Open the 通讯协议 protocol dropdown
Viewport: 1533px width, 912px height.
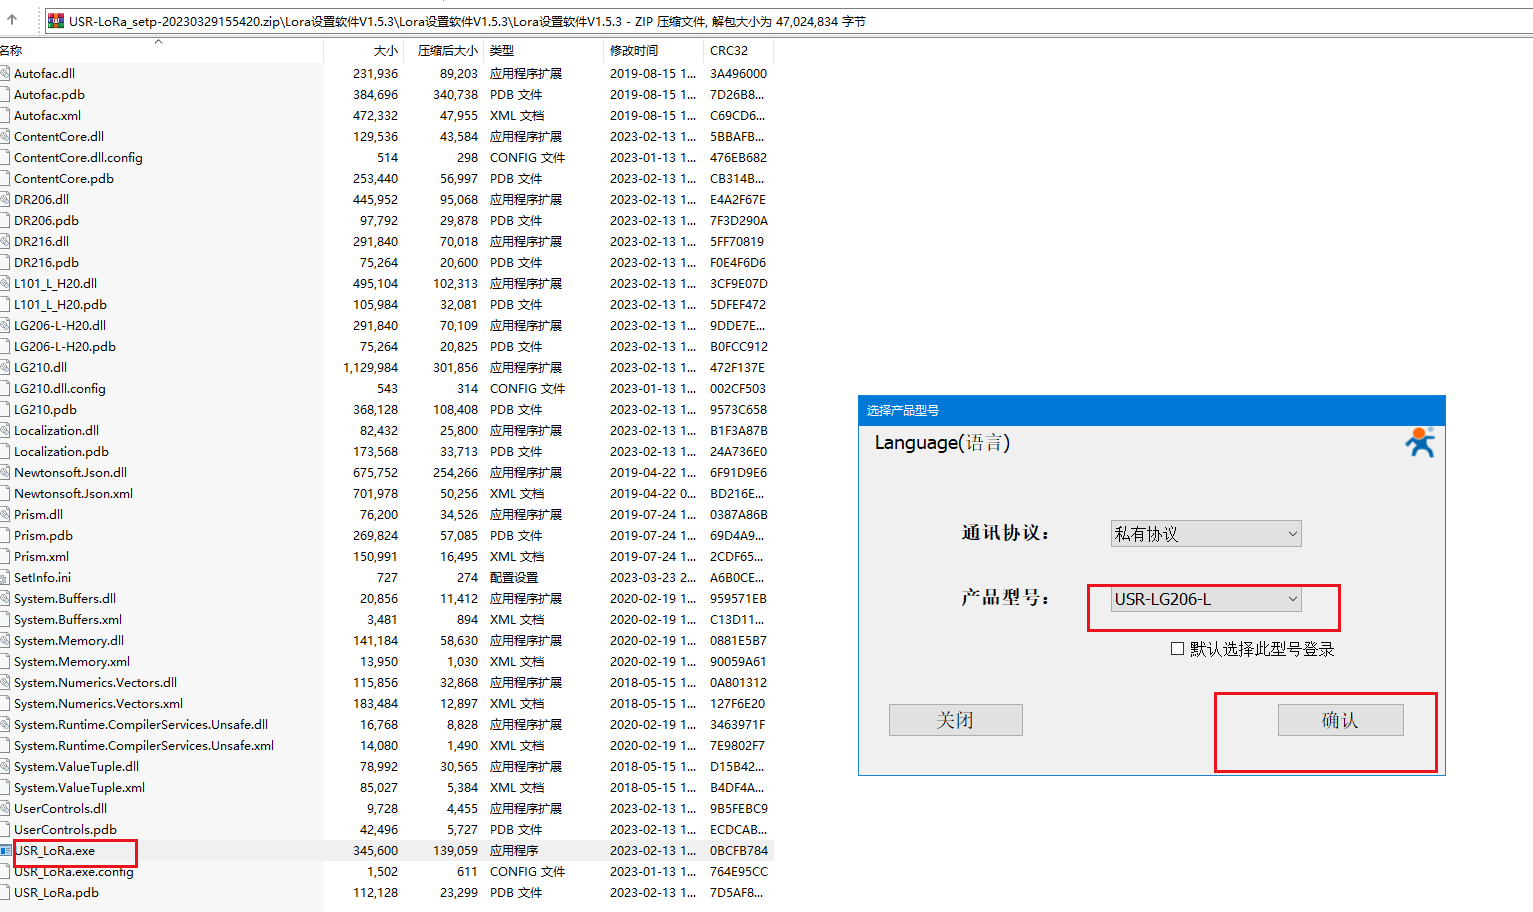pos(1206,534)
